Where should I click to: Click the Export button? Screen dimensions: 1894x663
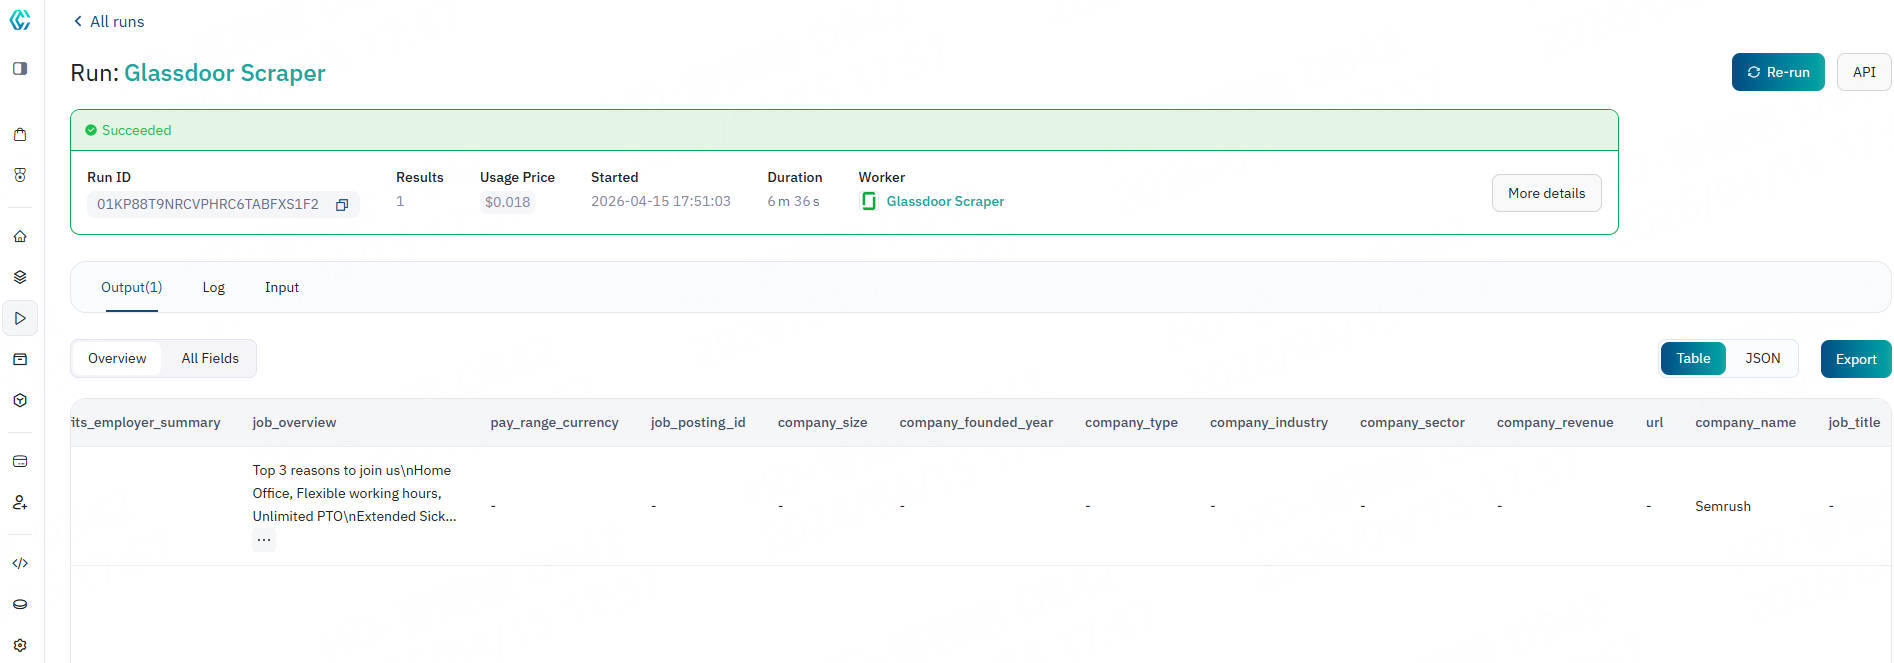click(x=1855, y=359)
